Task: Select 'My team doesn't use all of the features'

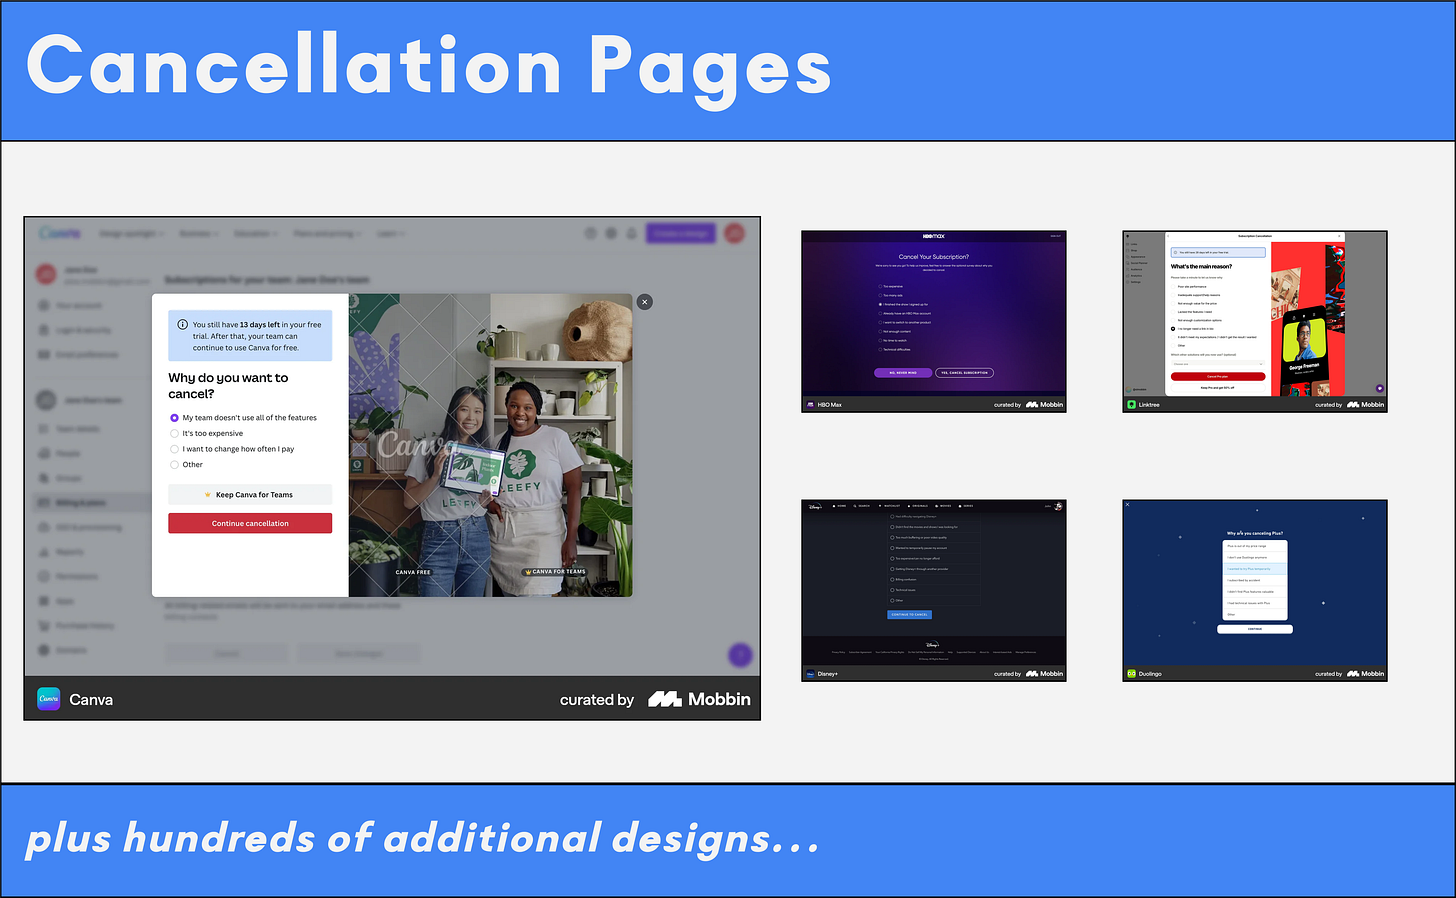Action: pos(243,418)
